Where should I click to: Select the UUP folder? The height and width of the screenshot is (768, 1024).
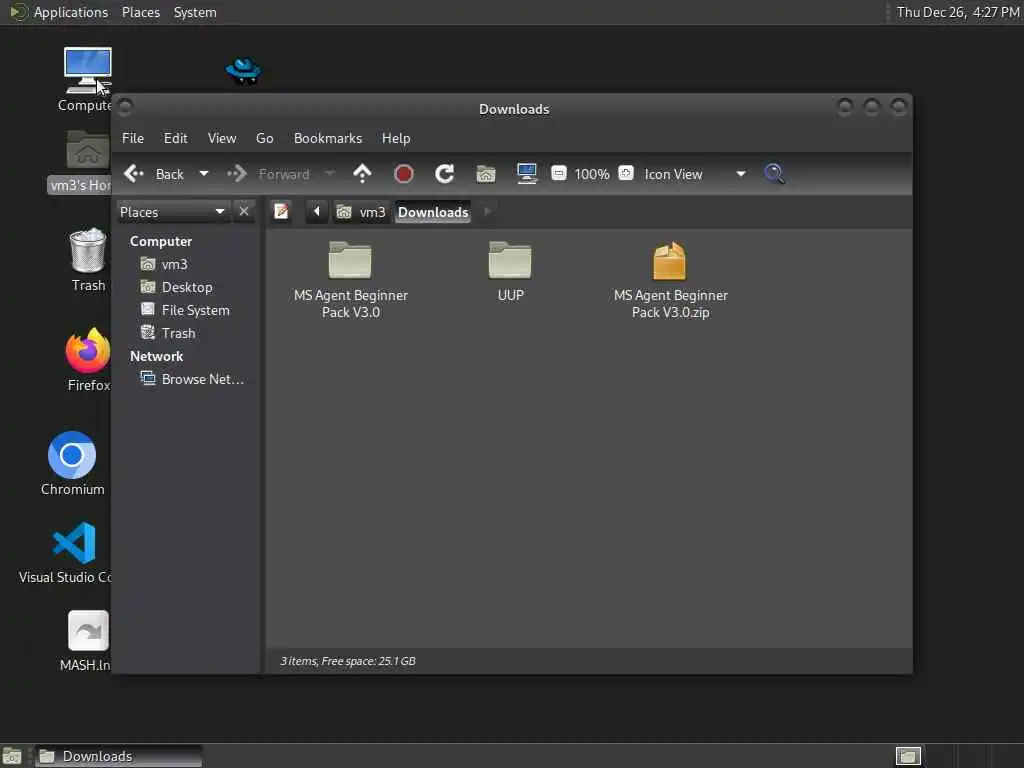pyautogui.click(x=510, y=271)
